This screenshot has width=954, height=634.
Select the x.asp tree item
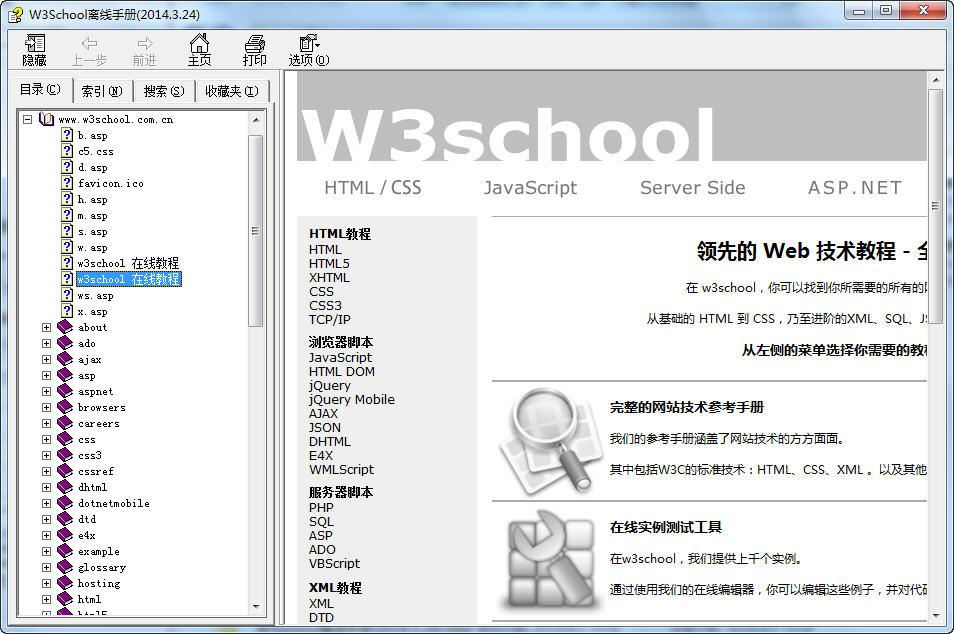[92, 312]
